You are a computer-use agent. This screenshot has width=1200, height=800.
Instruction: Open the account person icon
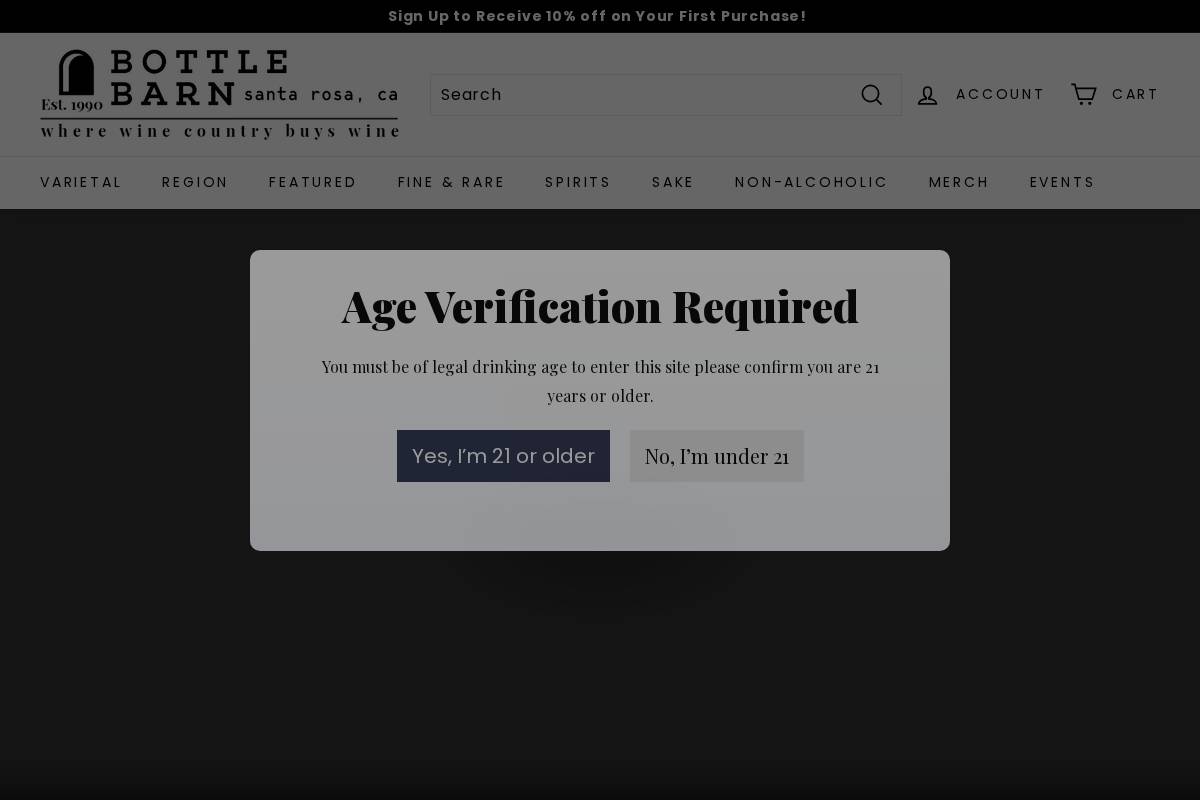[x=928, y=95]
